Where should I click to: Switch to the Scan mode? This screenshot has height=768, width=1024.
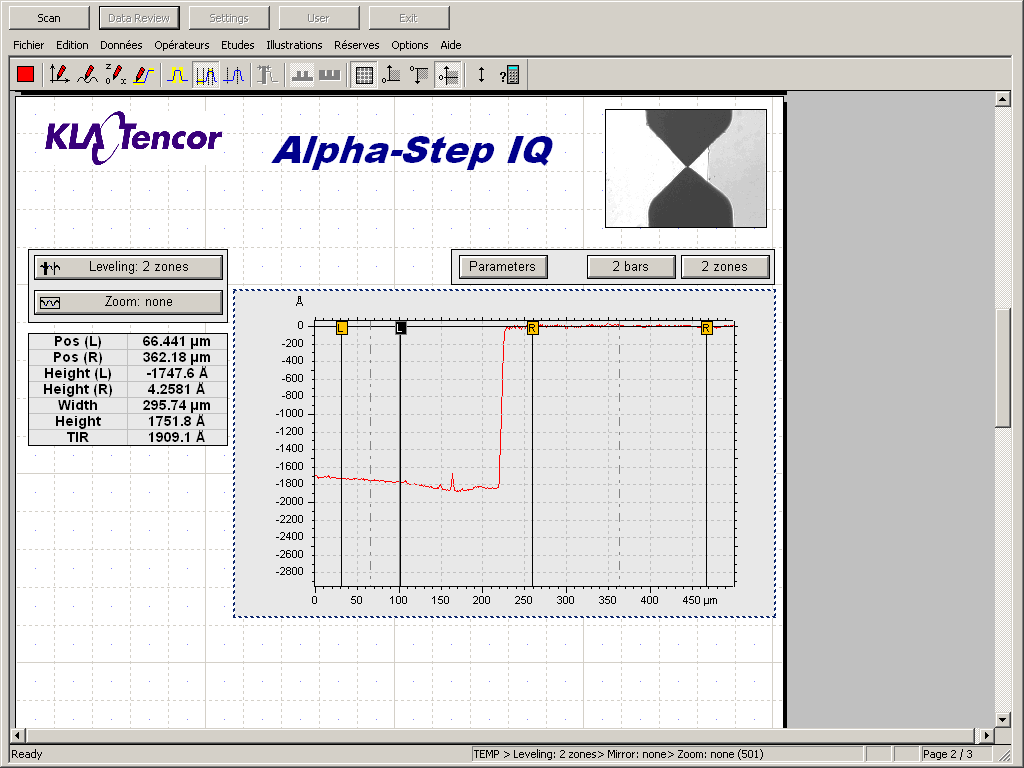pyautogui.click(x=49, y=18)
